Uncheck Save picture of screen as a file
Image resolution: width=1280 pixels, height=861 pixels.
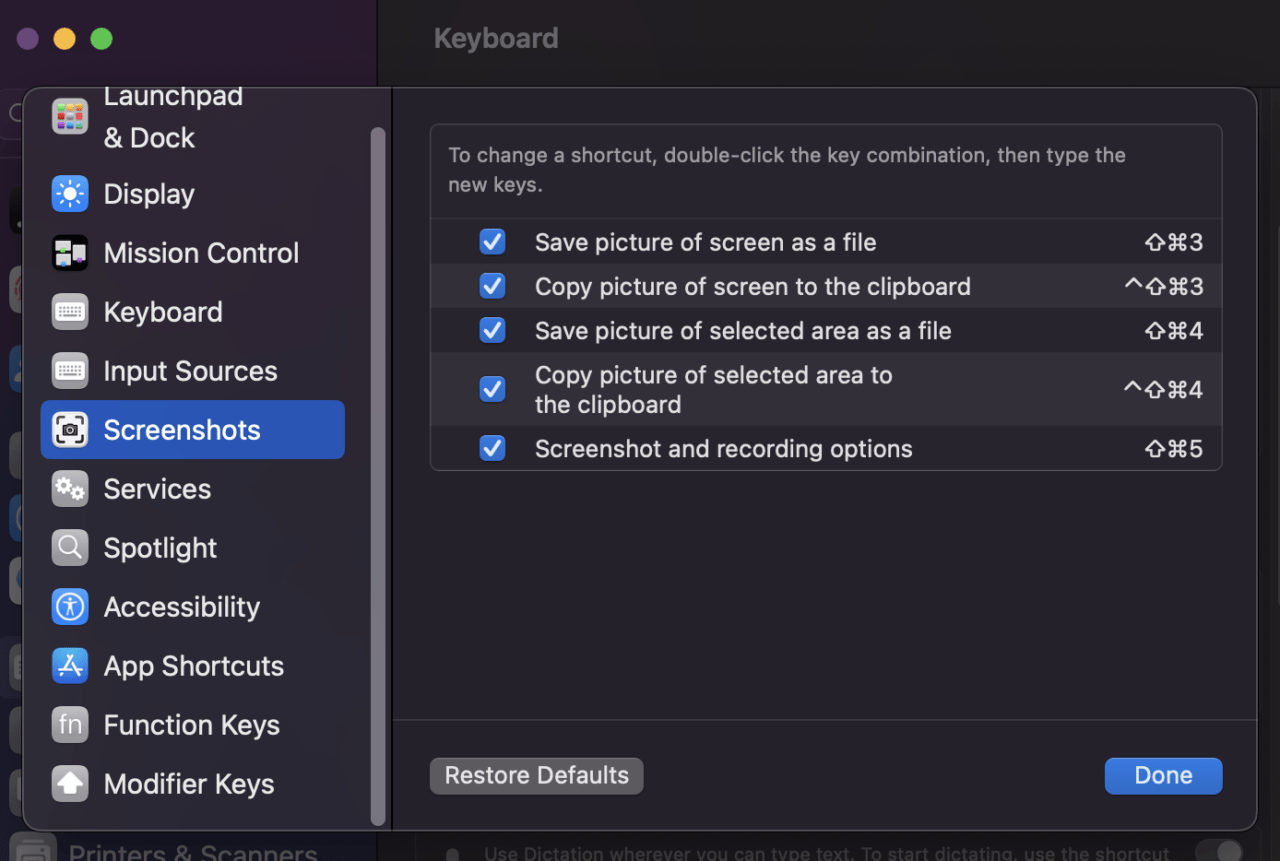(x=492, y=242)
